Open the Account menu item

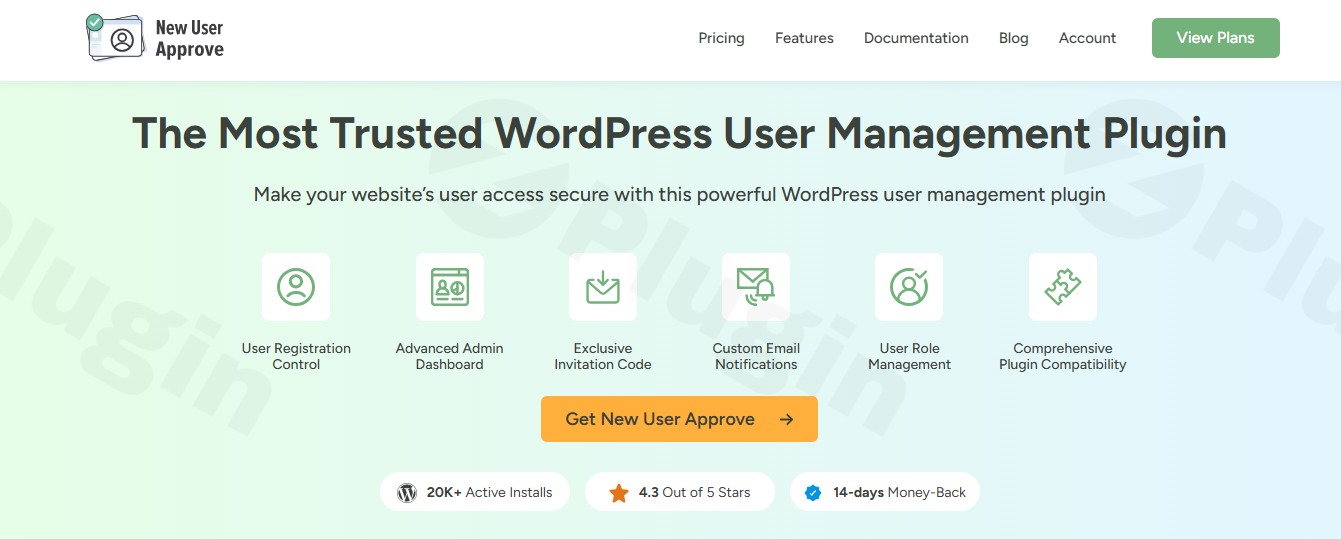pyautogui.click(x=1087, y=38)
